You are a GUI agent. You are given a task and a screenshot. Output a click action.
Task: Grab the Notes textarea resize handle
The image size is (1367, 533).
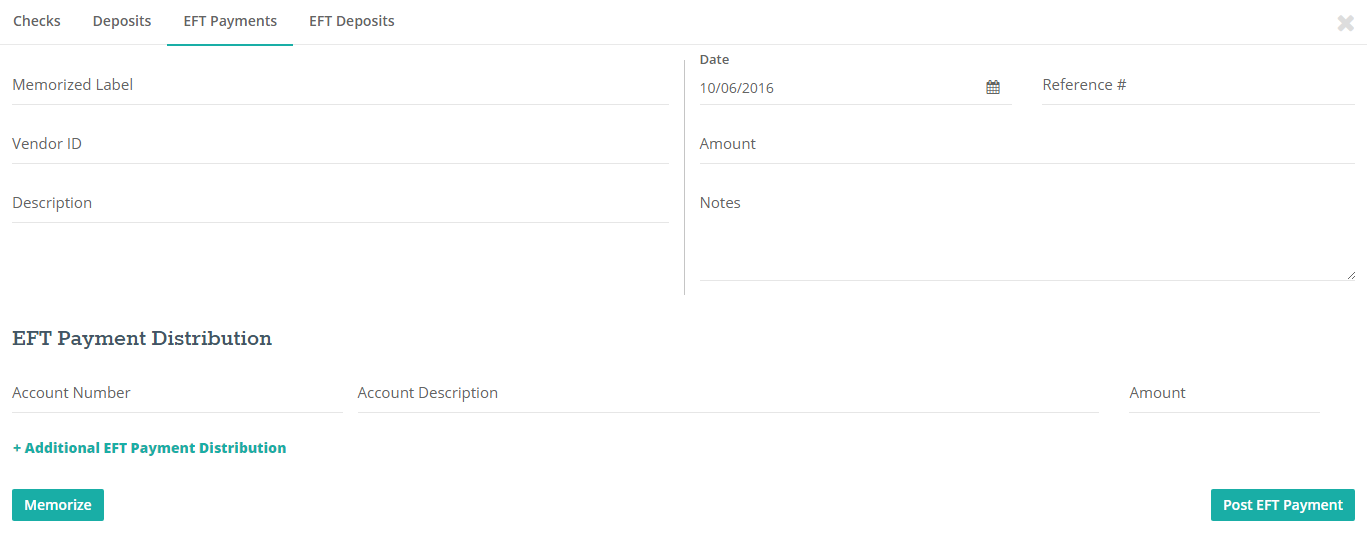coord(1351,275)
